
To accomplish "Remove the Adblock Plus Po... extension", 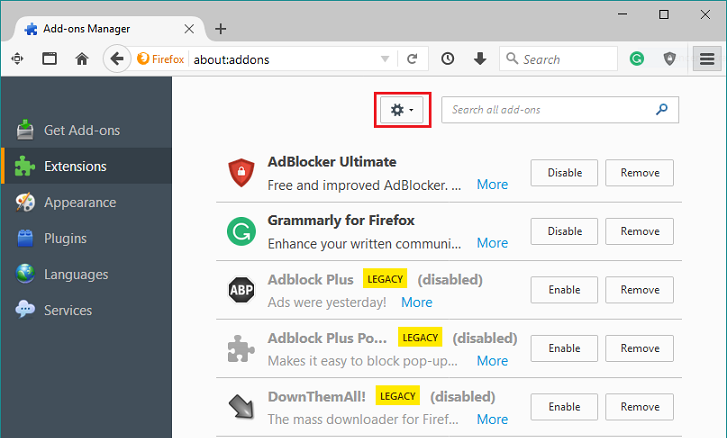I will pos(639,348).
